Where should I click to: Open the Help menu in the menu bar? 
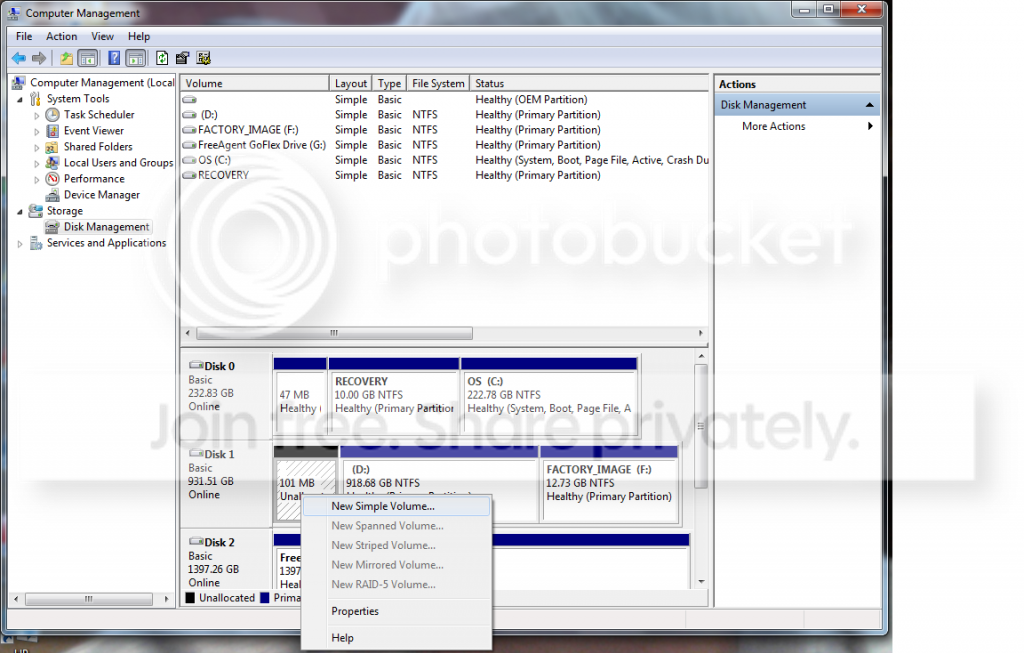coord(138,37)
